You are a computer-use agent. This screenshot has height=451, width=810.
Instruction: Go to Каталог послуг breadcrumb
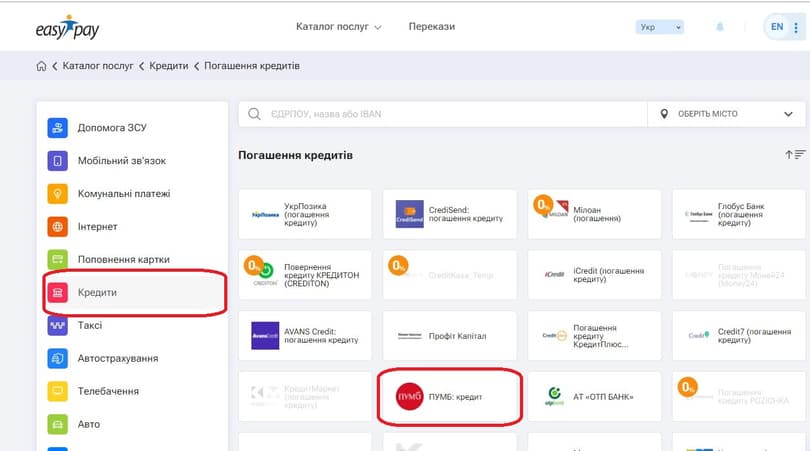coord(98,66)
